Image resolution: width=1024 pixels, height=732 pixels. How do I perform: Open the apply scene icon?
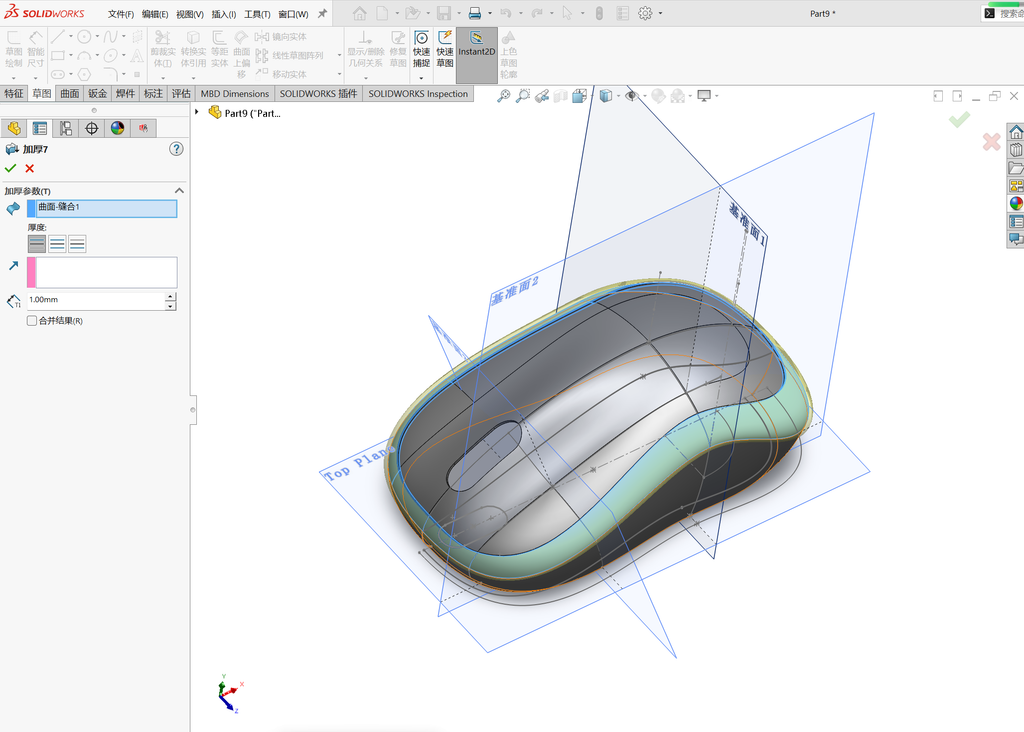click(x=678, y=96)
